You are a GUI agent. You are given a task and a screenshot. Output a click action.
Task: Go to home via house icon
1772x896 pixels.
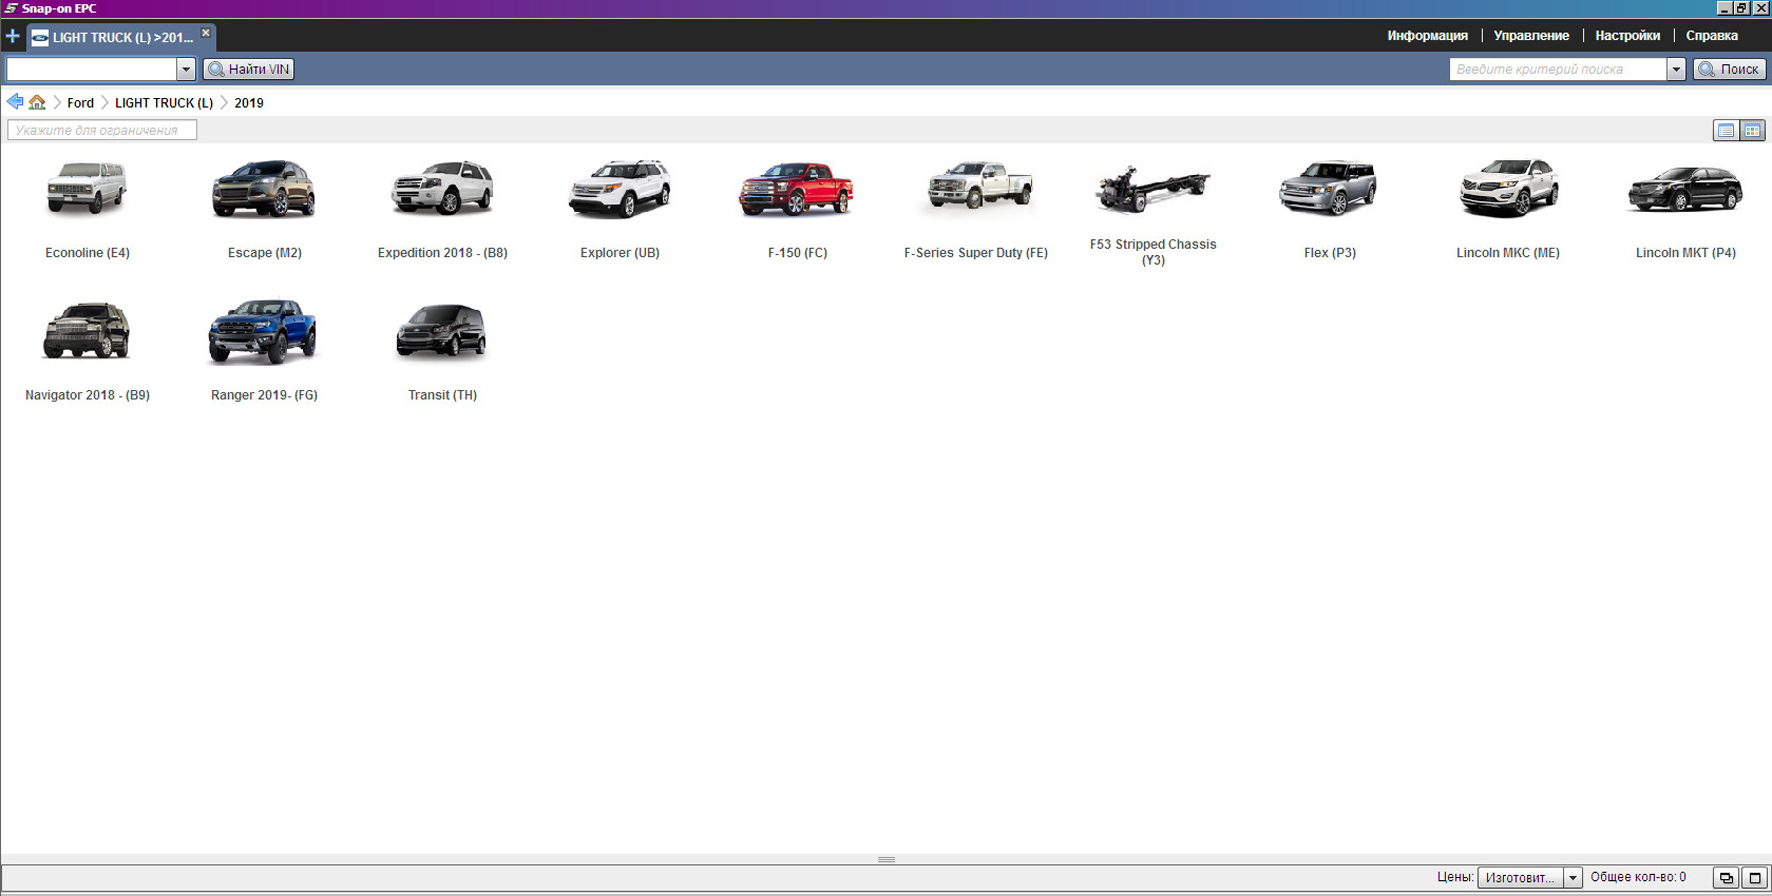pyautogui.click(x=37, y=102)
